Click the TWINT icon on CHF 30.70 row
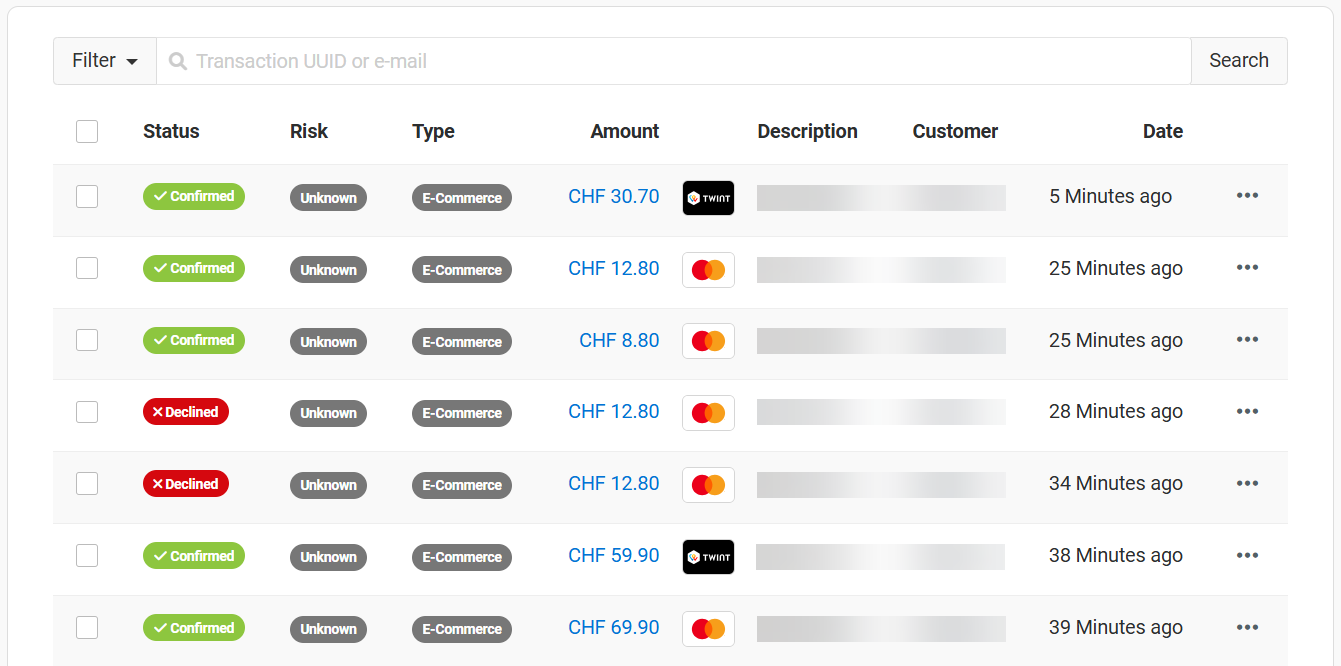The width and height of the screenshot is (1341, 666). [x=708, y=198]
